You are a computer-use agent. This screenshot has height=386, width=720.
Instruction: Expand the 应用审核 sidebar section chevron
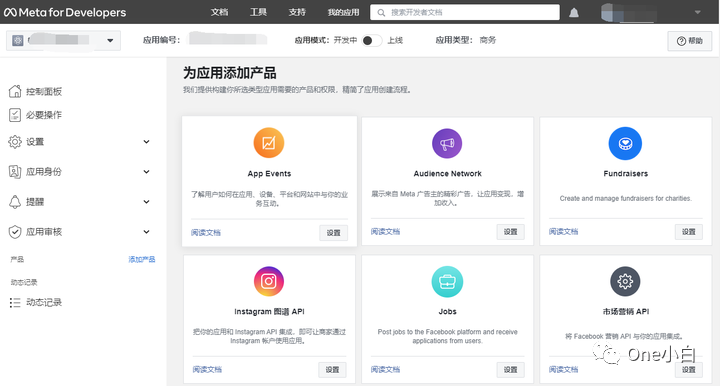(x=146, y=232)
